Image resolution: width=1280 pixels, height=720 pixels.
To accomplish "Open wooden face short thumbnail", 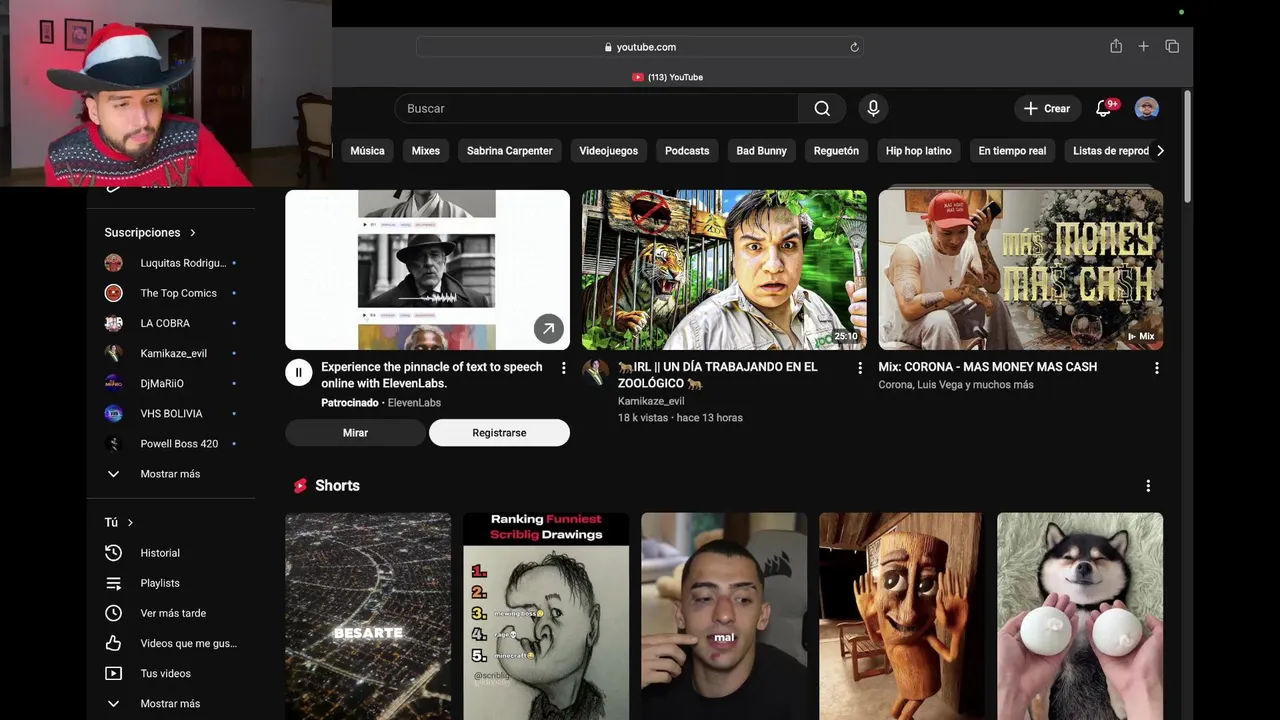I will click(x=902, y=616).
